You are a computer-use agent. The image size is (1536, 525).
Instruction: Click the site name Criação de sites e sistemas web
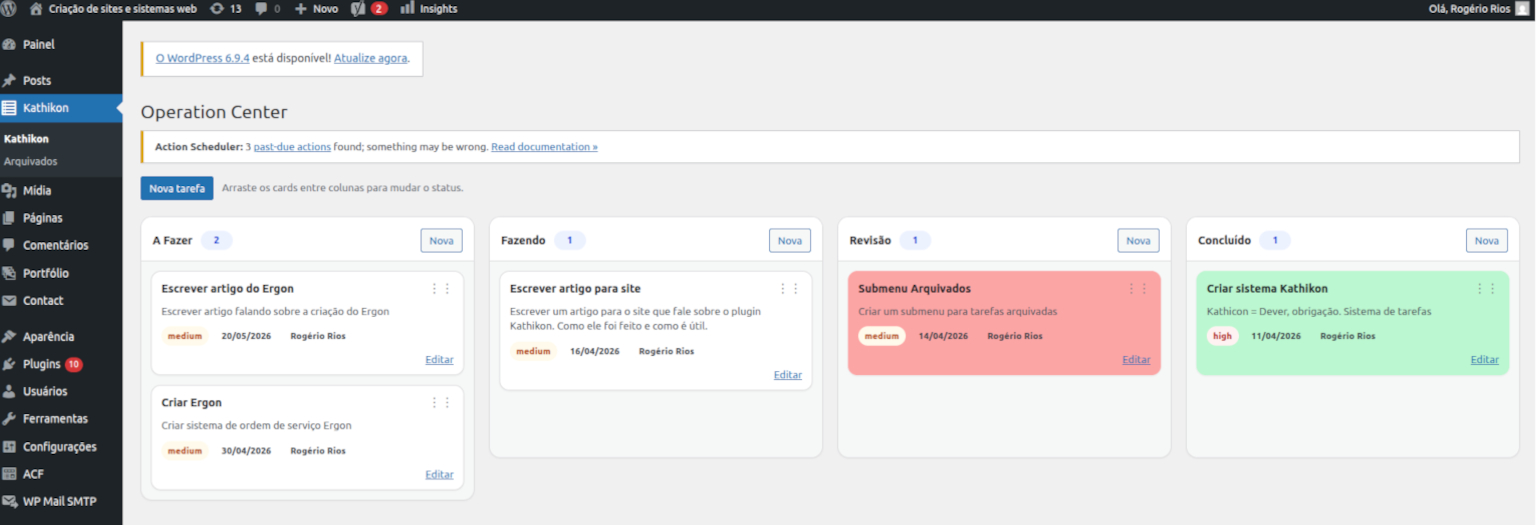pos(123,8)
